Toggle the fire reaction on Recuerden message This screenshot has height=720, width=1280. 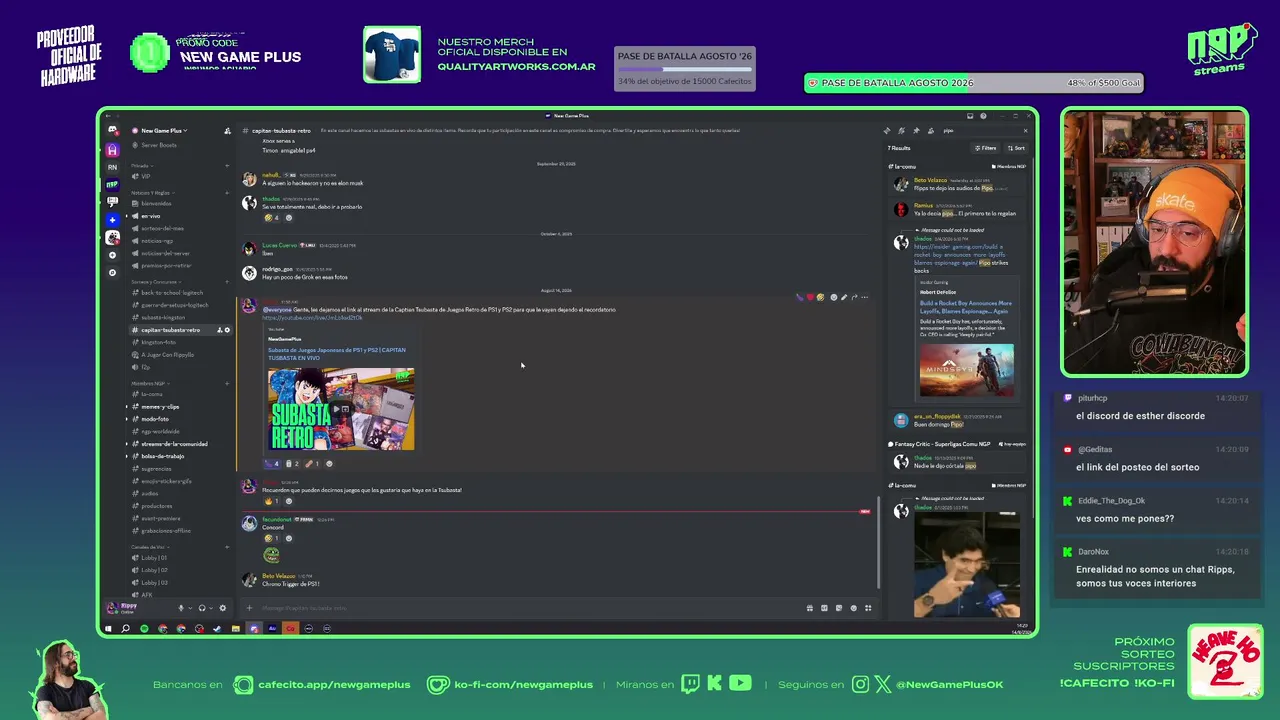(270, 501)
